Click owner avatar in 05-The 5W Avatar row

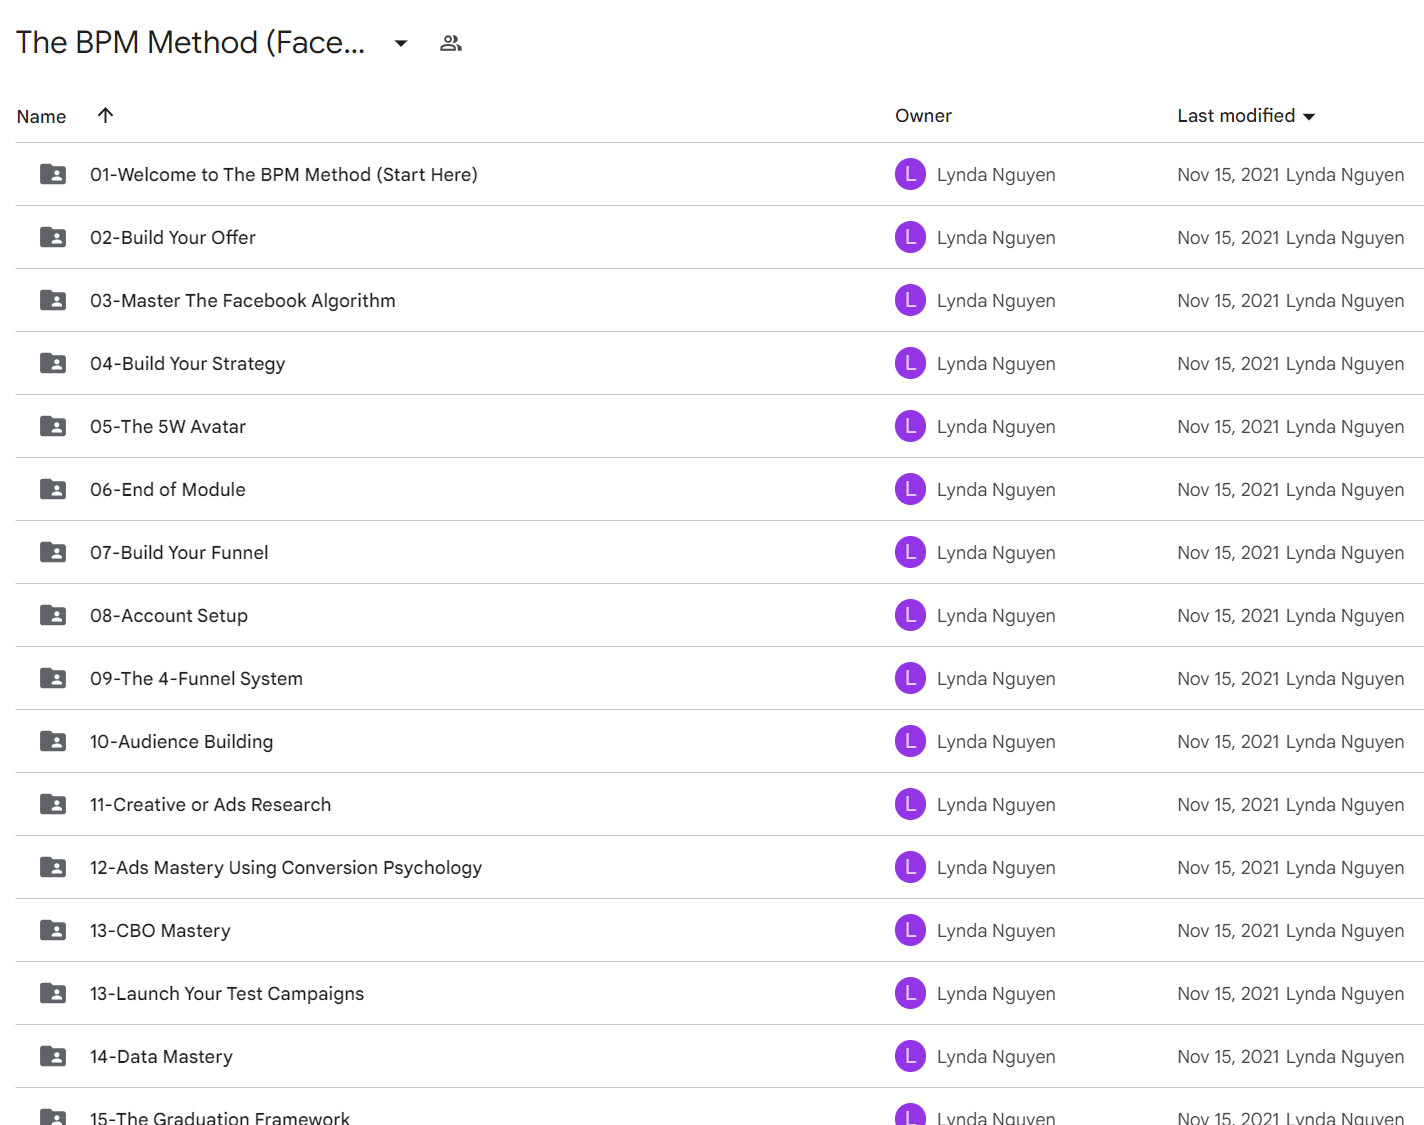coord(910,426)
